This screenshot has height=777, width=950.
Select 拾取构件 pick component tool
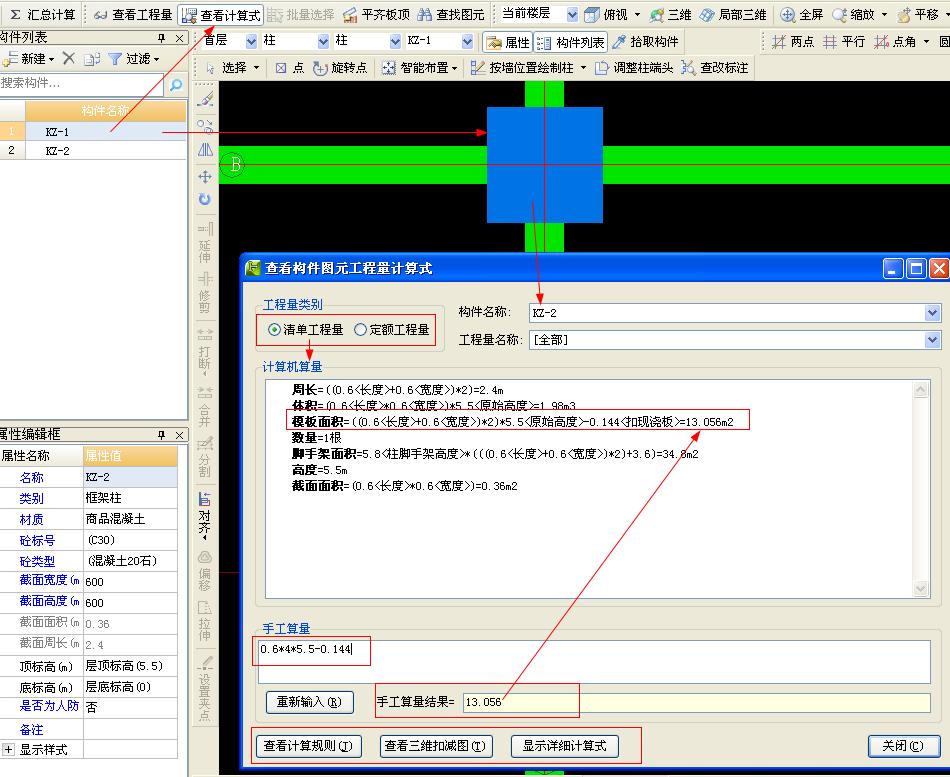coord(645,42)
